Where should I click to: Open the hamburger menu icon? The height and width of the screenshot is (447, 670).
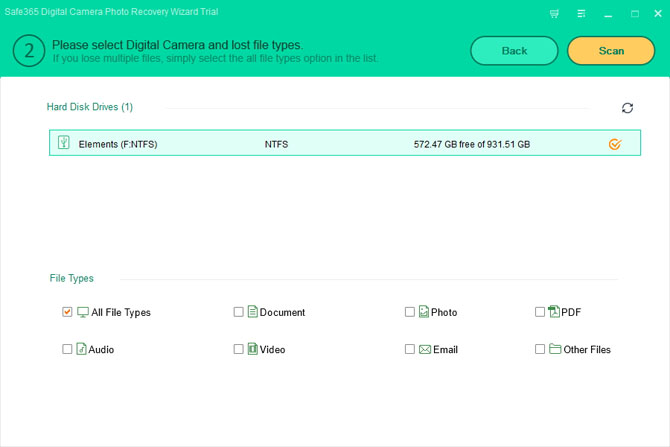coord(581,14)
